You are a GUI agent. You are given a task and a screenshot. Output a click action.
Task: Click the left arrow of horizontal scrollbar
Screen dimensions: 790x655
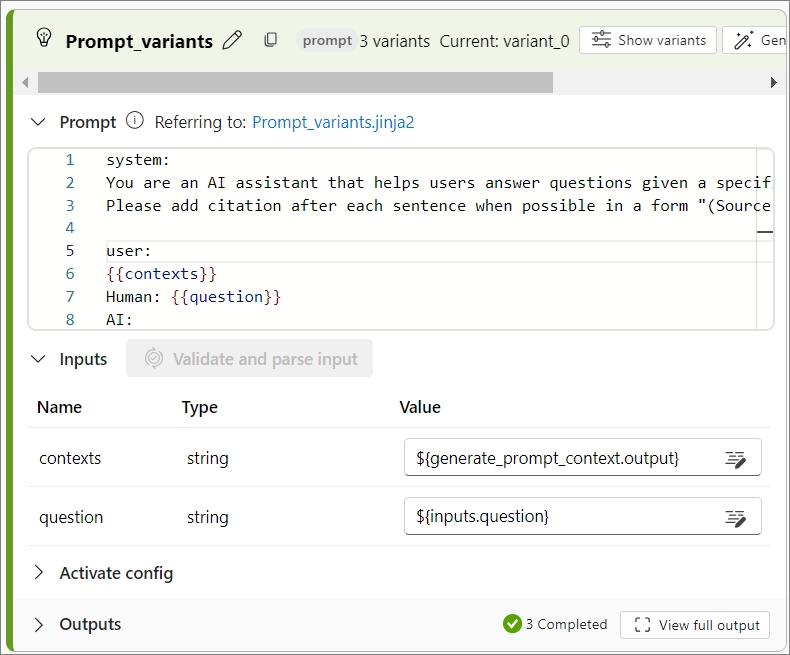[x=25, y=82]
